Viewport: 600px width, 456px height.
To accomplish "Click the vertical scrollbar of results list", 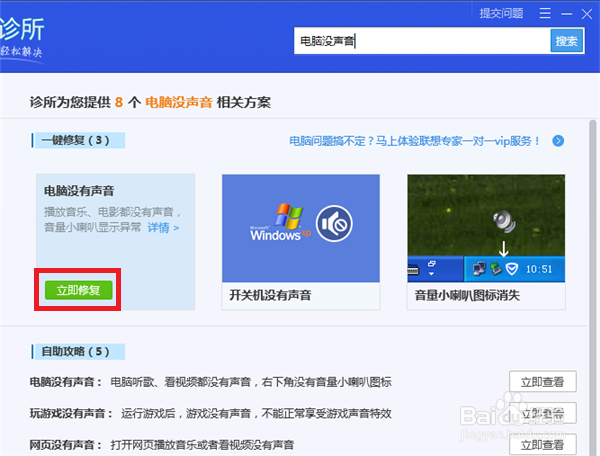I will click(593, 287).
